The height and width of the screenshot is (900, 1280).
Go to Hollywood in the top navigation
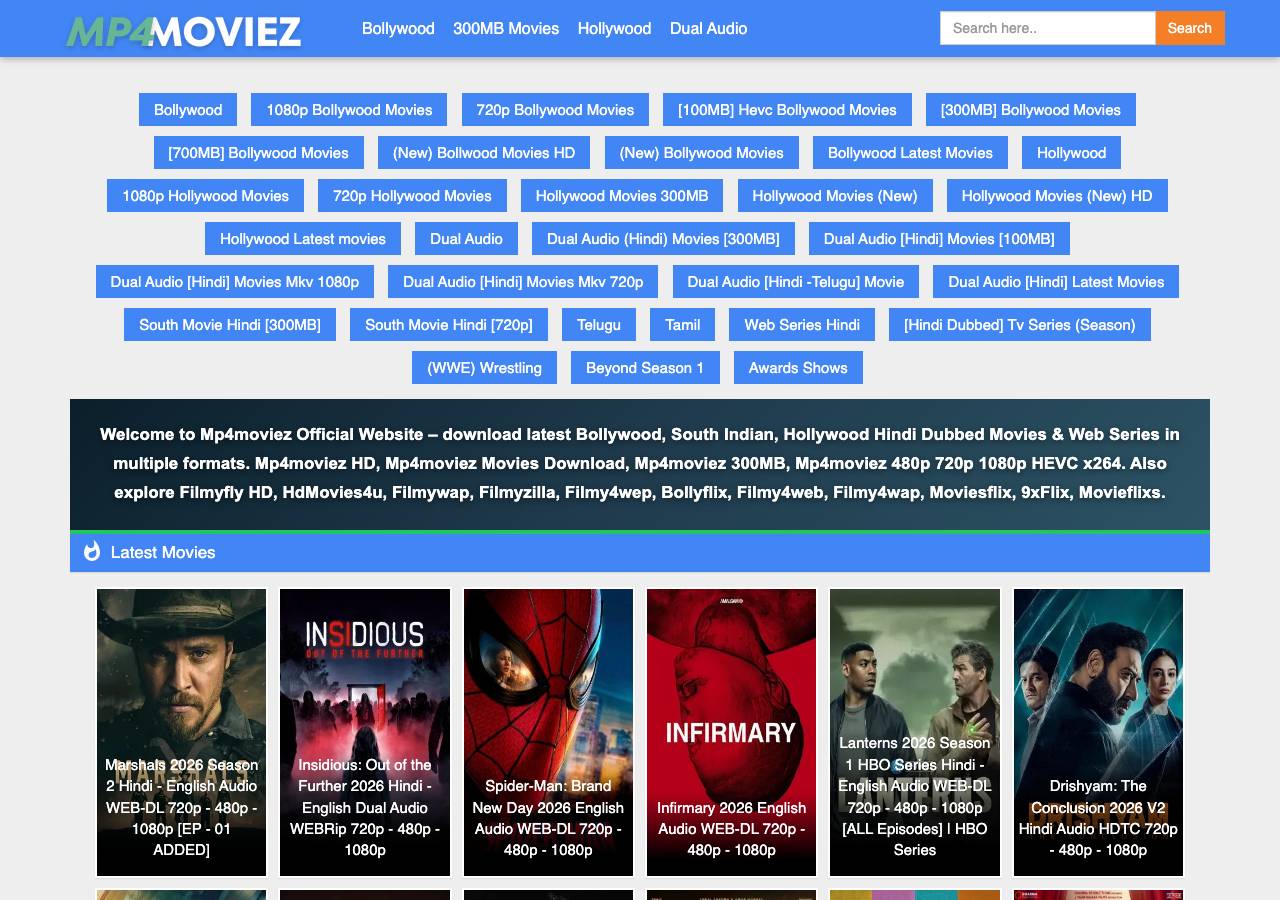pos(614,28)
